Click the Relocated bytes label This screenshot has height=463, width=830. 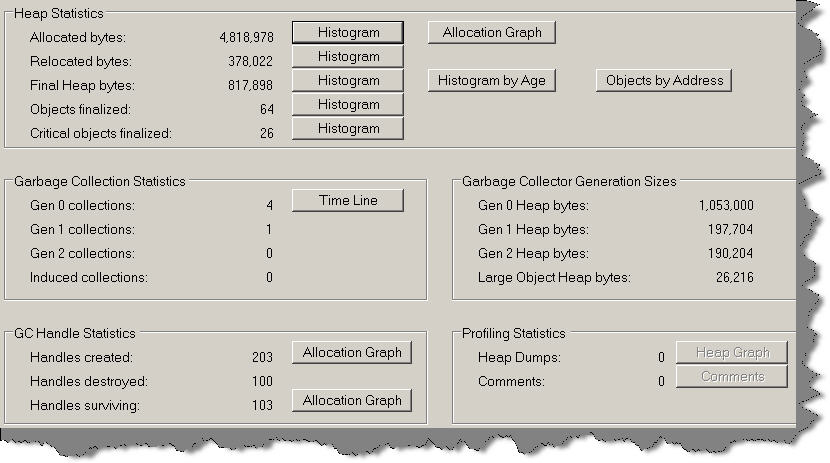coord(81,61)
